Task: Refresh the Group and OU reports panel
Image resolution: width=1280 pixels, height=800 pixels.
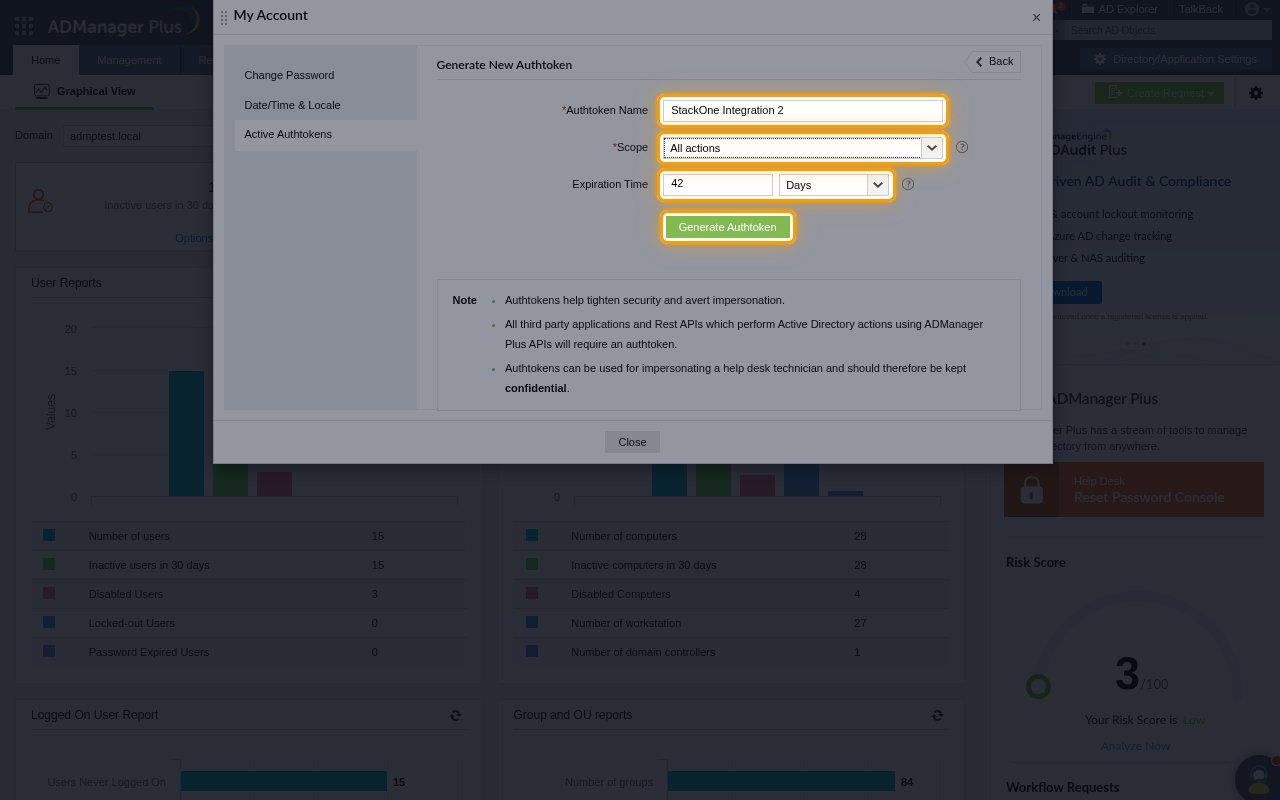Action: pyautogui.click(x=937, y=715)
